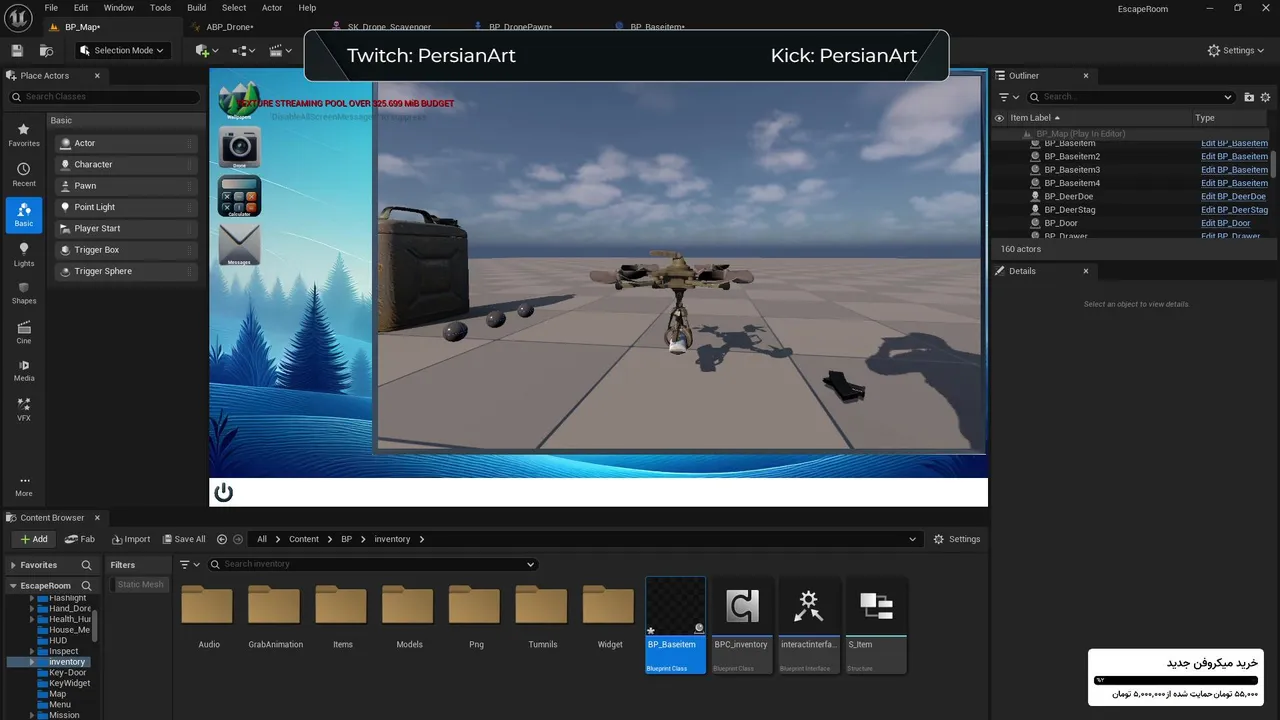Open the Browse content icon beside the save icon
Viewport: 1280px width, 720px height.
[x=46, y=50]
